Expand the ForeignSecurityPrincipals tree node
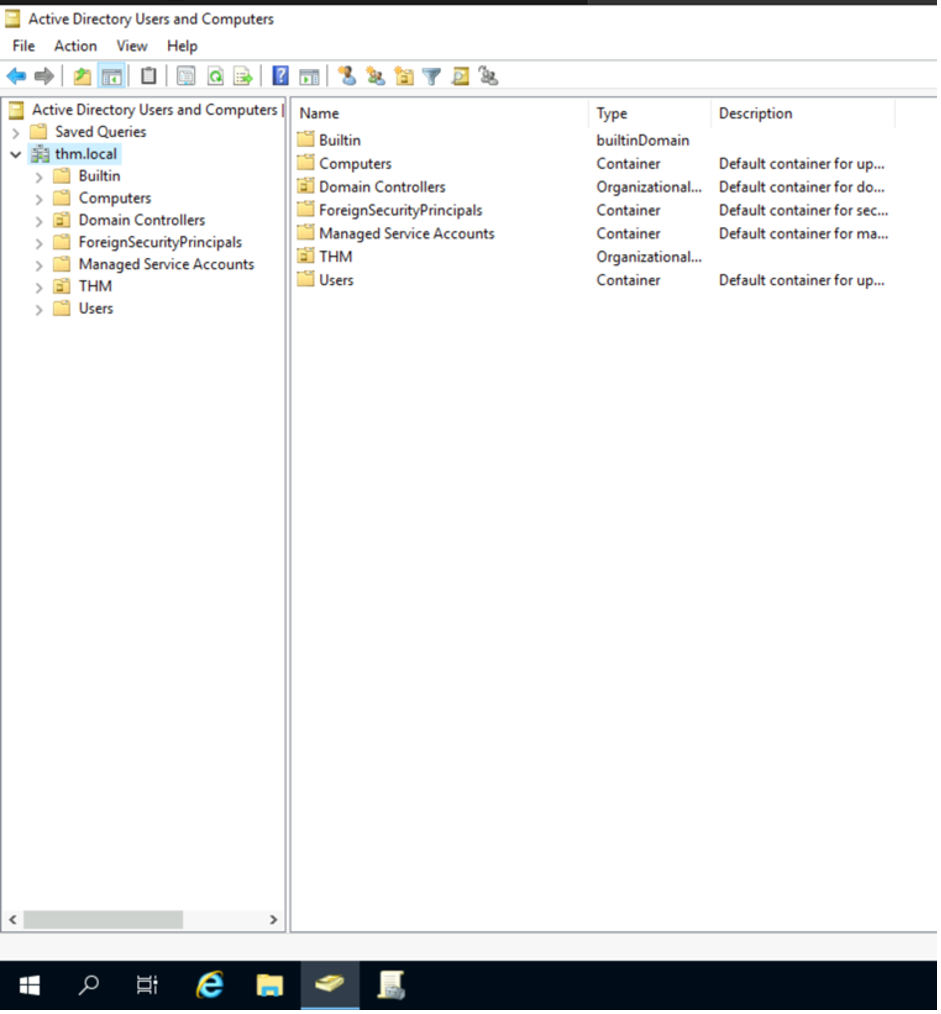The height and width of the screenshot is (1014, 941). 39,244
